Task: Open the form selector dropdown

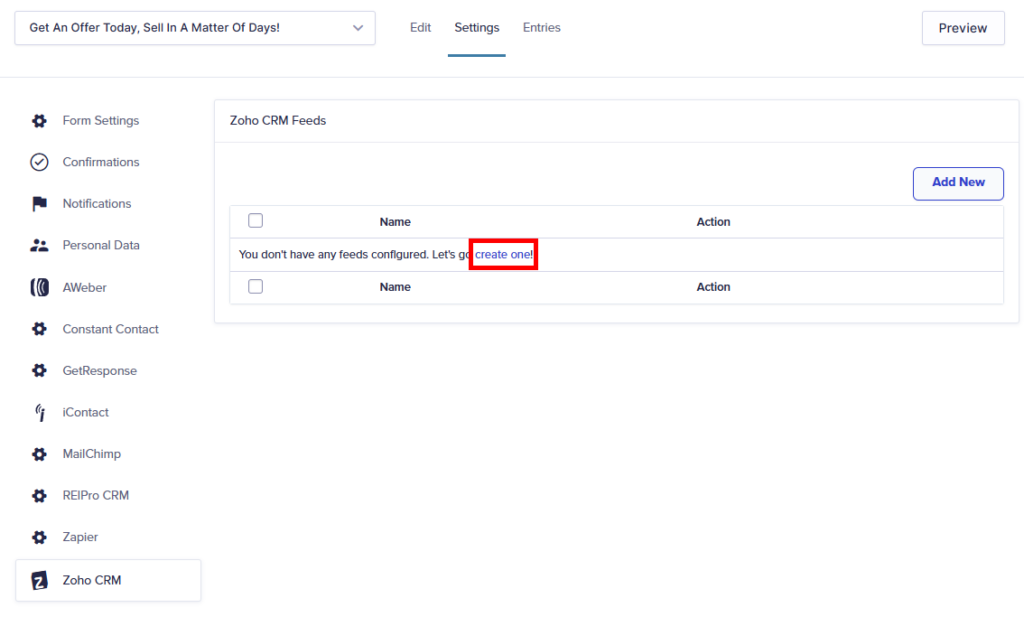Action: (x=195, y=28)
